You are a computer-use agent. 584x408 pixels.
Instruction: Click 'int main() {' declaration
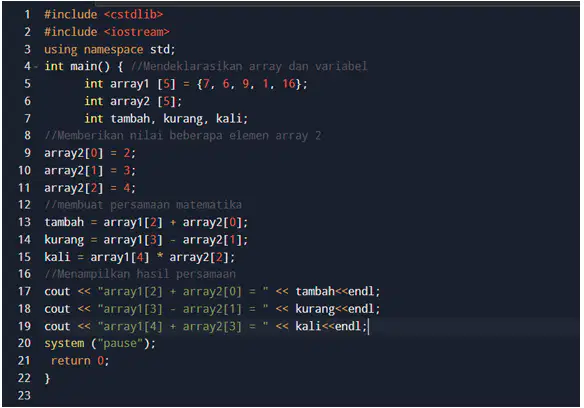tap(84, 67)
